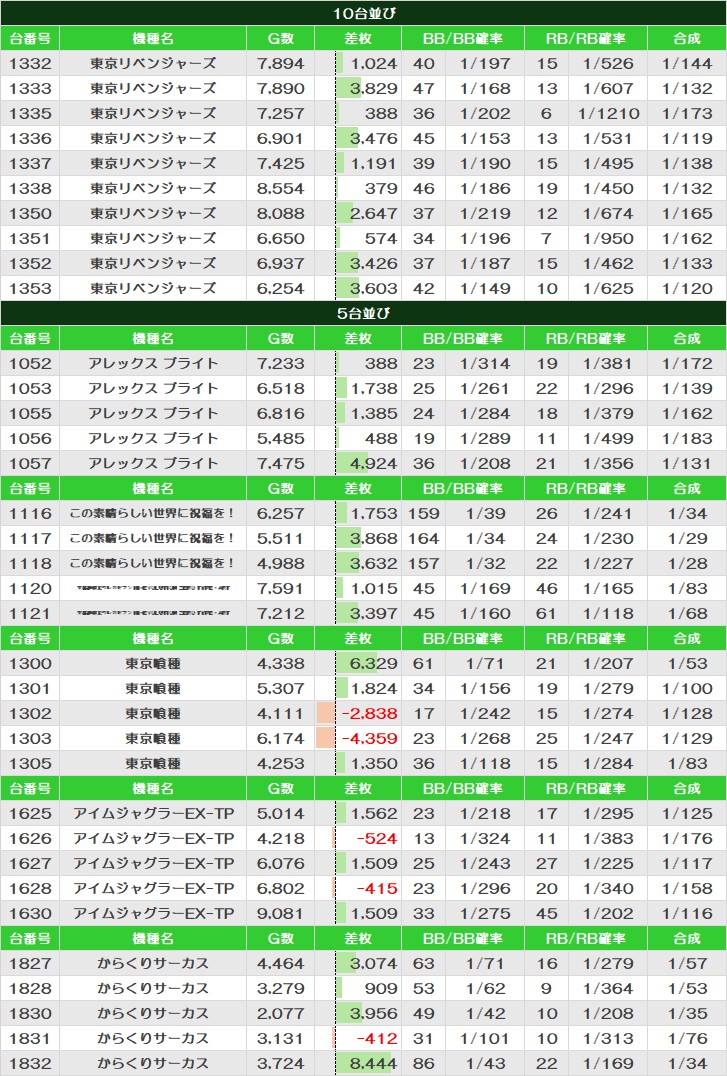Click combined rate 1/57 for machine 1827
727x1076 pixels.
click(x=687, y=963)
